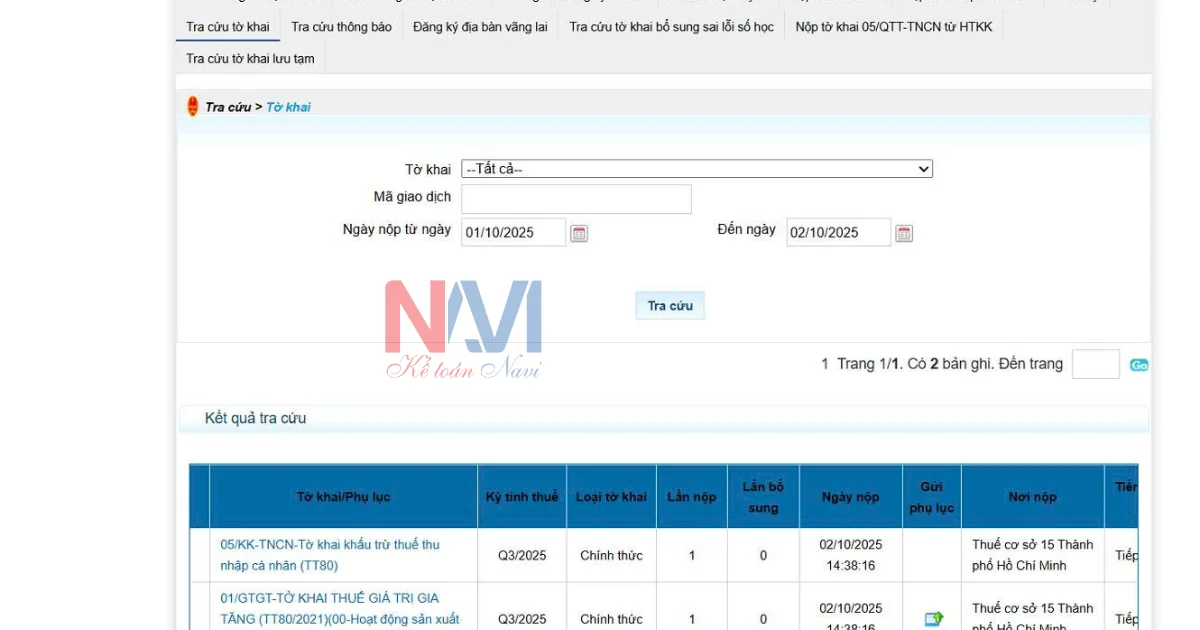Screen dimensions: 1200x630
Task: Switch to the Tra cứu tờ khai lưu tạm tab
Action: pyautogui.click(x=247, y=58)
